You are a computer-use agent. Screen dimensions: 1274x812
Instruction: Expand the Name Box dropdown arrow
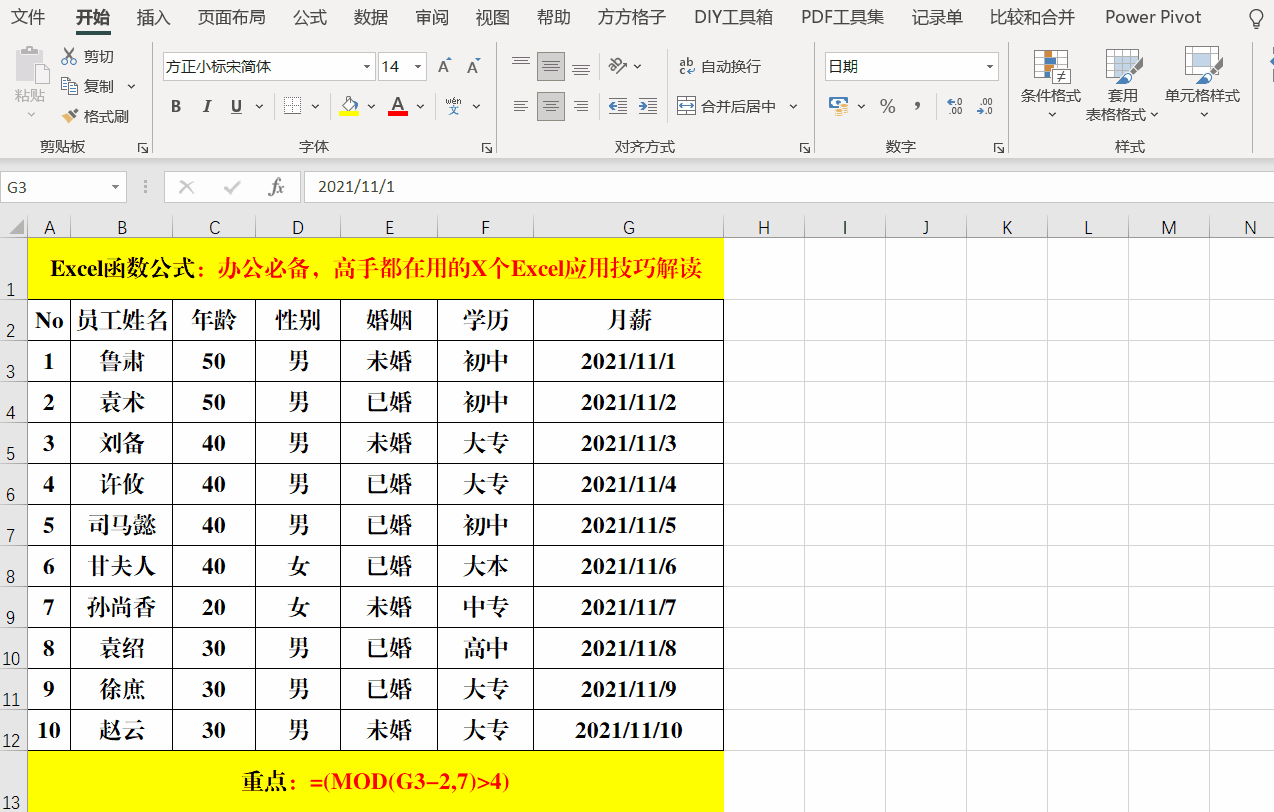point(116,187)
